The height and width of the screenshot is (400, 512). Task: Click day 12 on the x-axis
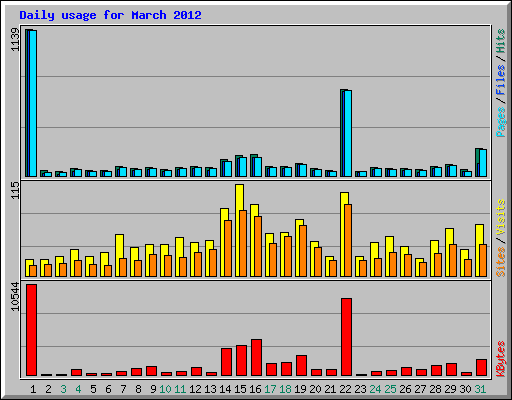(195, 389)
